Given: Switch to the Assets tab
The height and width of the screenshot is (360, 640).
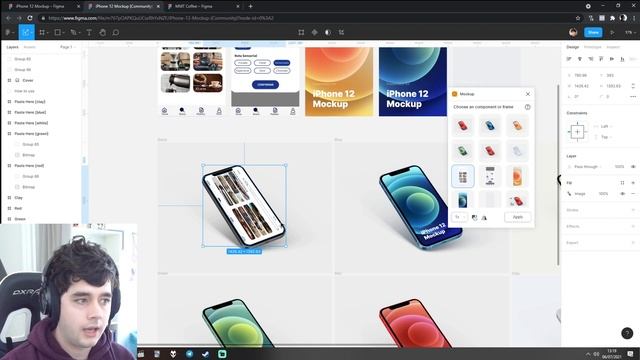Looking at the screenshot, I should pyautogui.click(x=29, y=47).
